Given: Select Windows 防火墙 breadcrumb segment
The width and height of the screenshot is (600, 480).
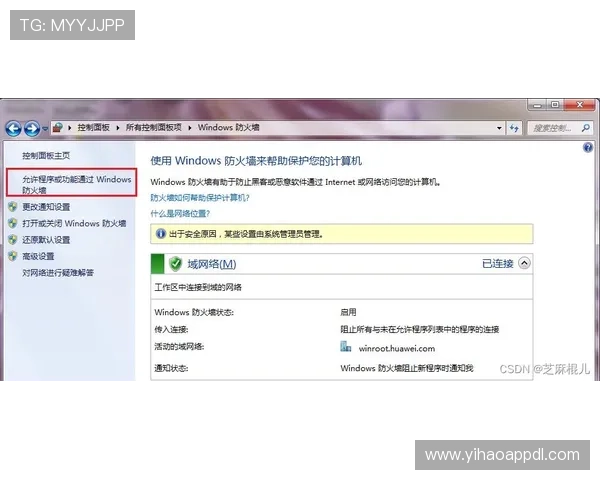Looking at the screenshot, I should (228, 127).
